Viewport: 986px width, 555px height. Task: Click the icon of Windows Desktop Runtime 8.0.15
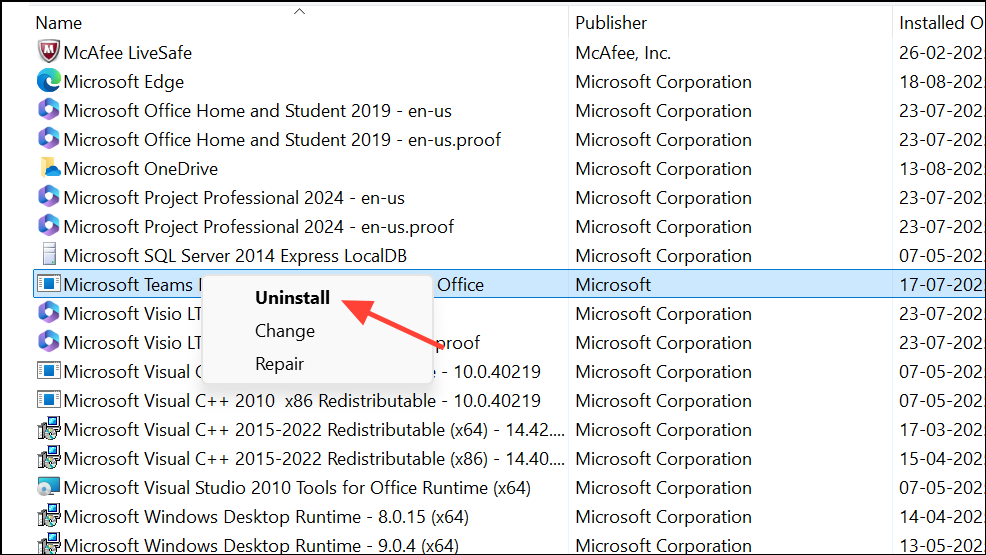tap(48, 516)
